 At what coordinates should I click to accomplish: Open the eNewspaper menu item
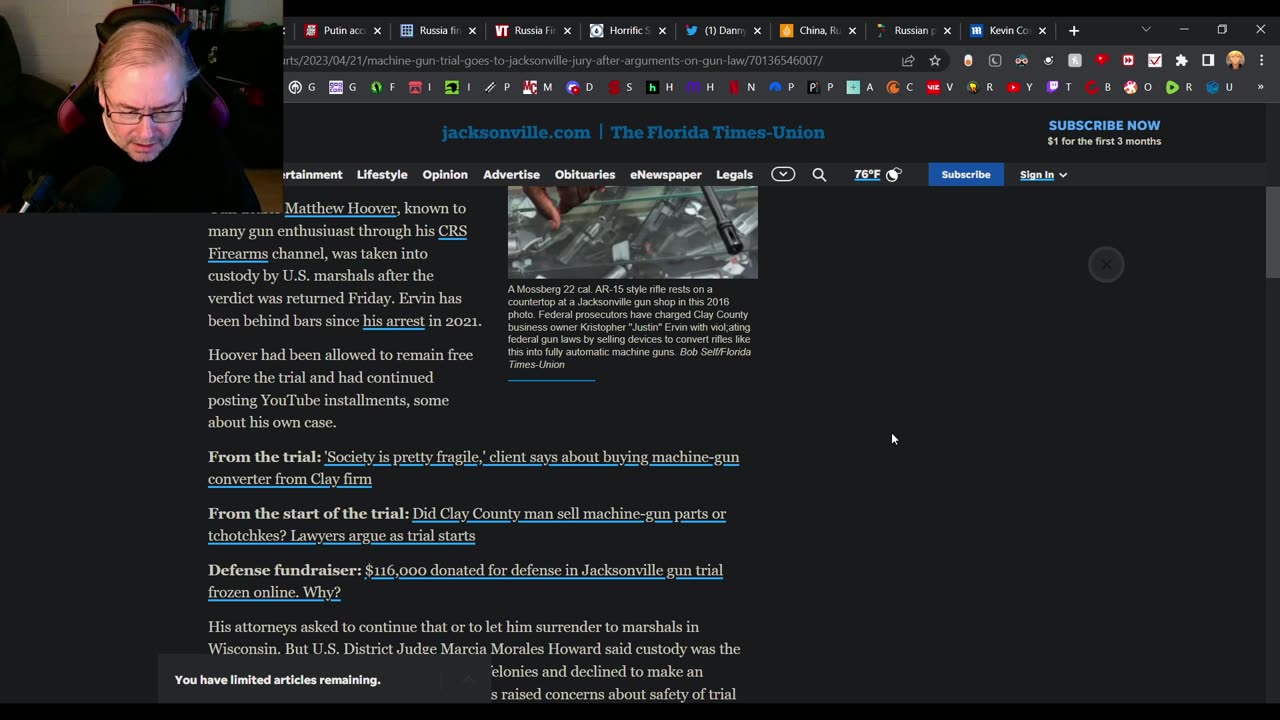tap(665, 174)
